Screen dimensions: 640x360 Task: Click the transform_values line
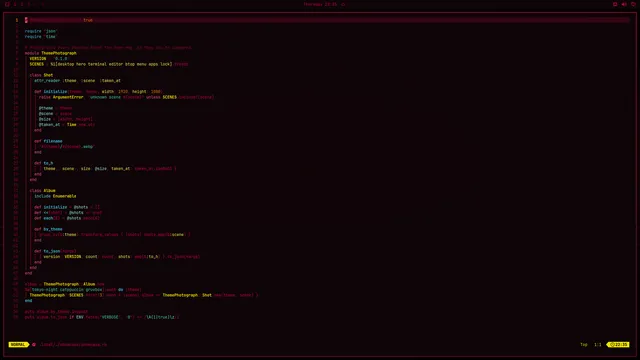[x=115, y=235]
